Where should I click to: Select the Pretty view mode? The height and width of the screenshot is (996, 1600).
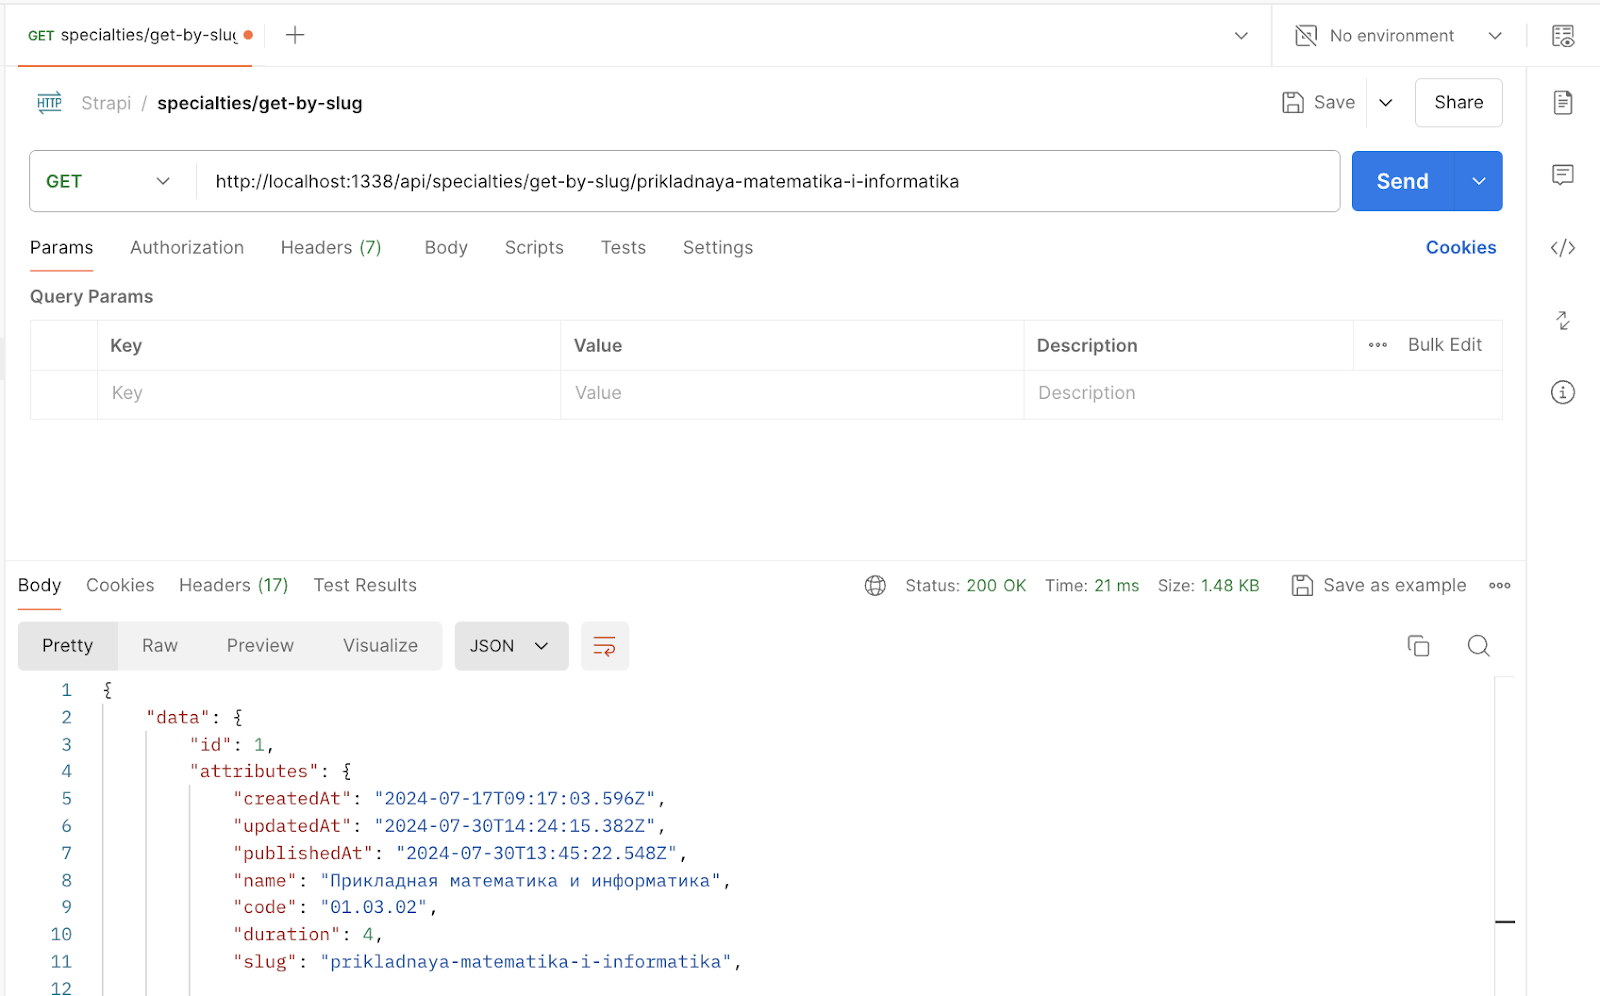tap(68, 646)
